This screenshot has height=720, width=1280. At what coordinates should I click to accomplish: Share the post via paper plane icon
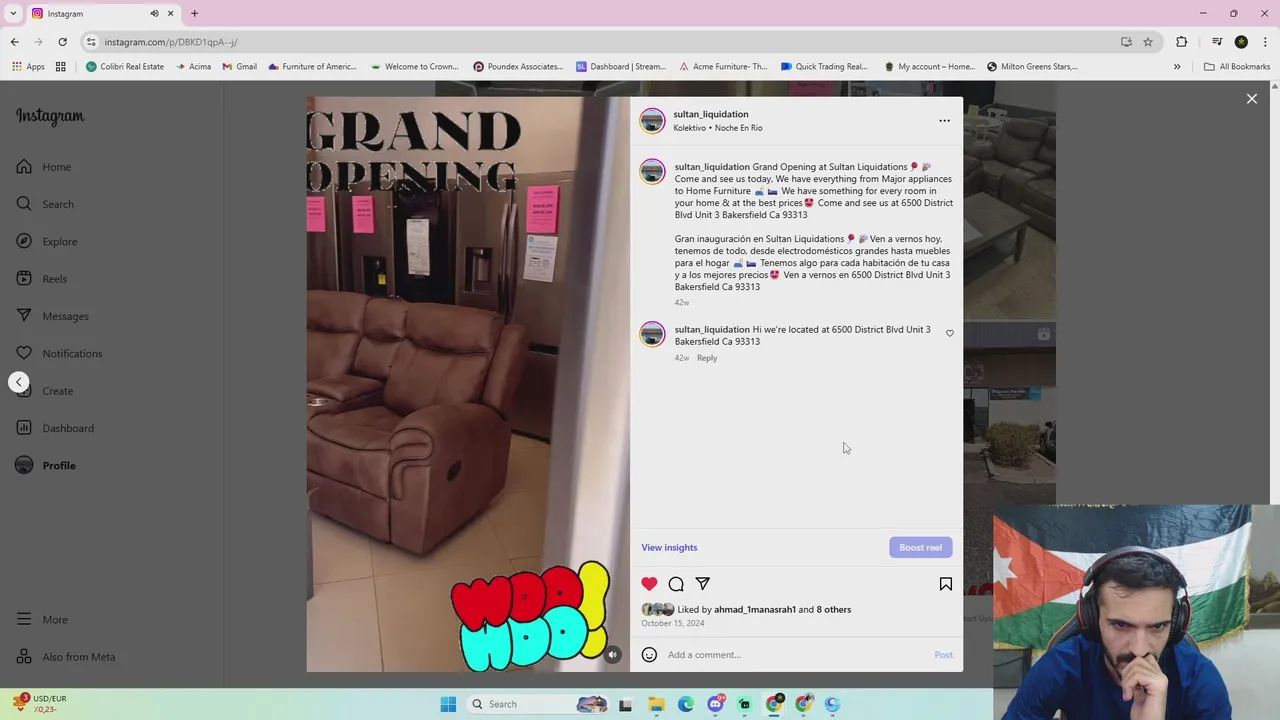point(703,584)
